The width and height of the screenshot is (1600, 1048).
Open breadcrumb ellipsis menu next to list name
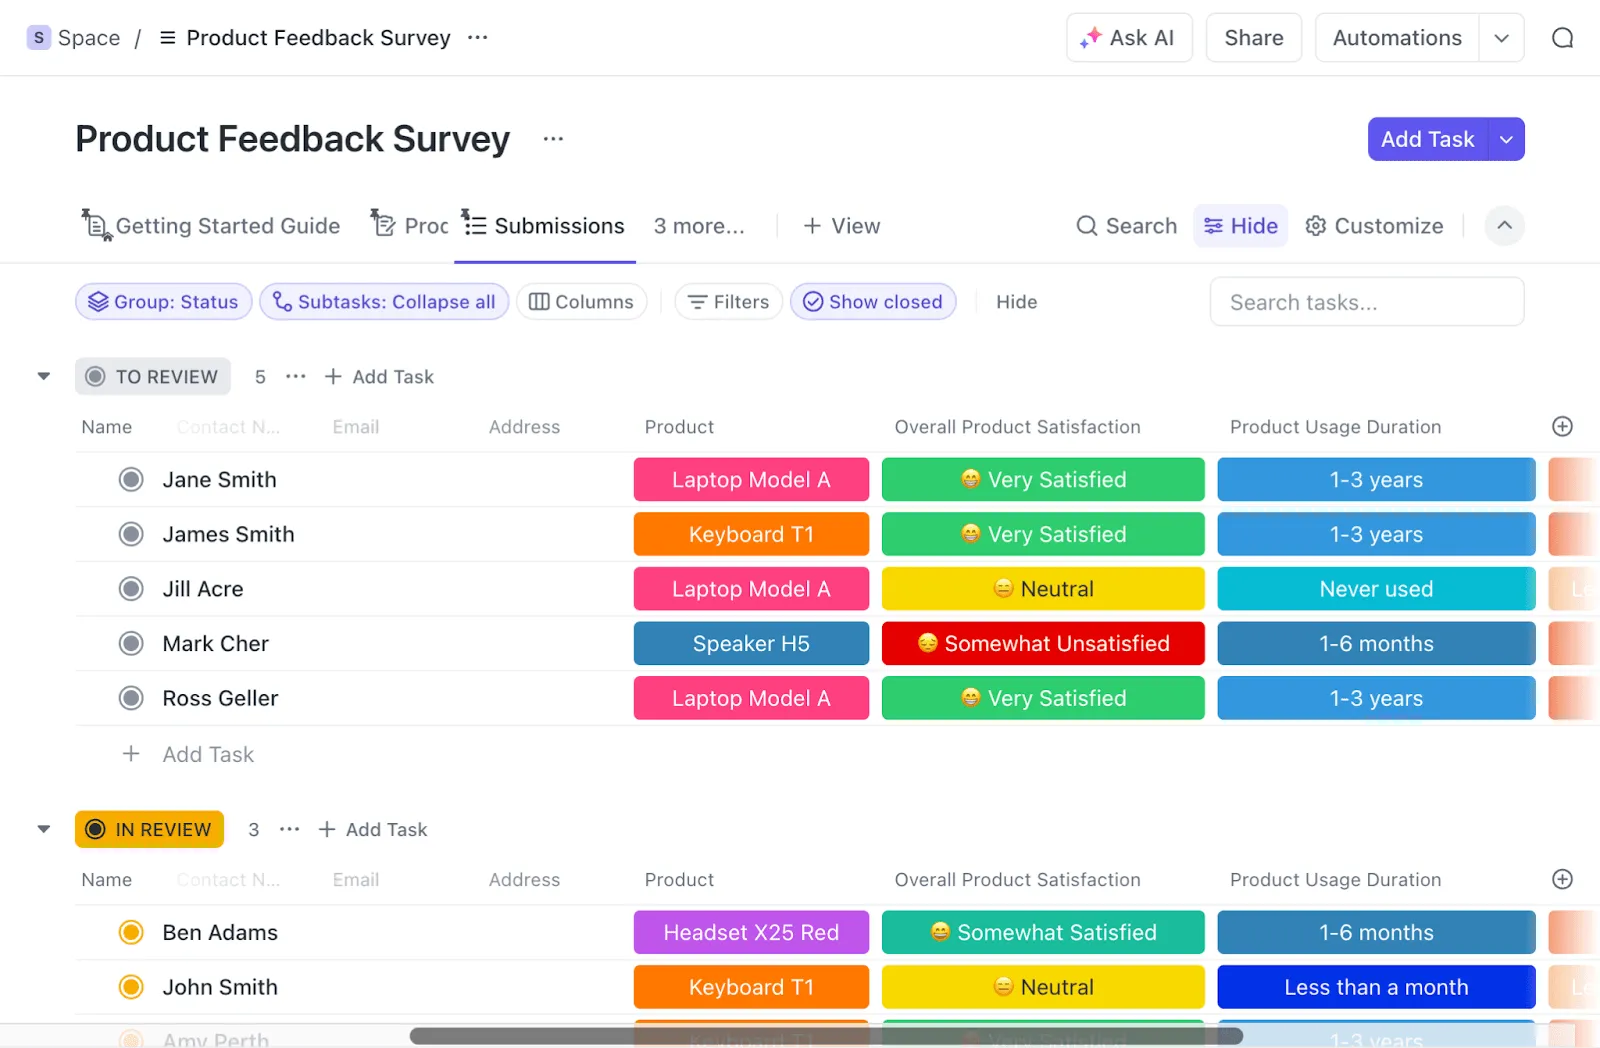(x=478, y=38)
